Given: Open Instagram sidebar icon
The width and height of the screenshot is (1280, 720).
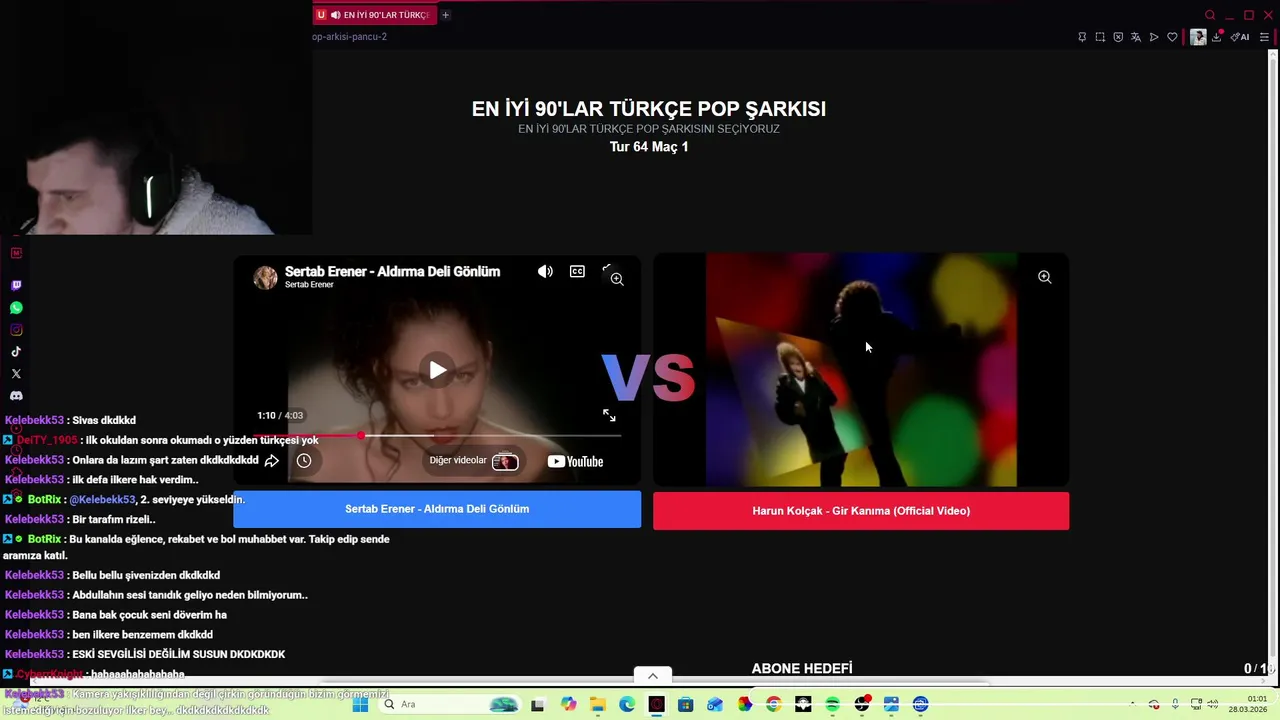Looking at the screenshot, I should click(16, 330).
